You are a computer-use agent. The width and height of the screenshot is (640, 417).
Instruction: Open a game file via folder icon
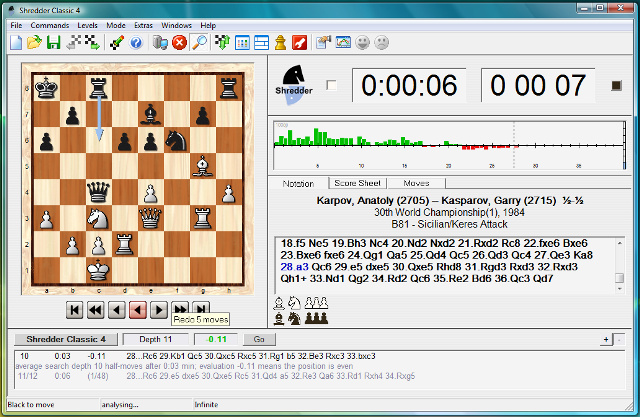coord(34,42)
